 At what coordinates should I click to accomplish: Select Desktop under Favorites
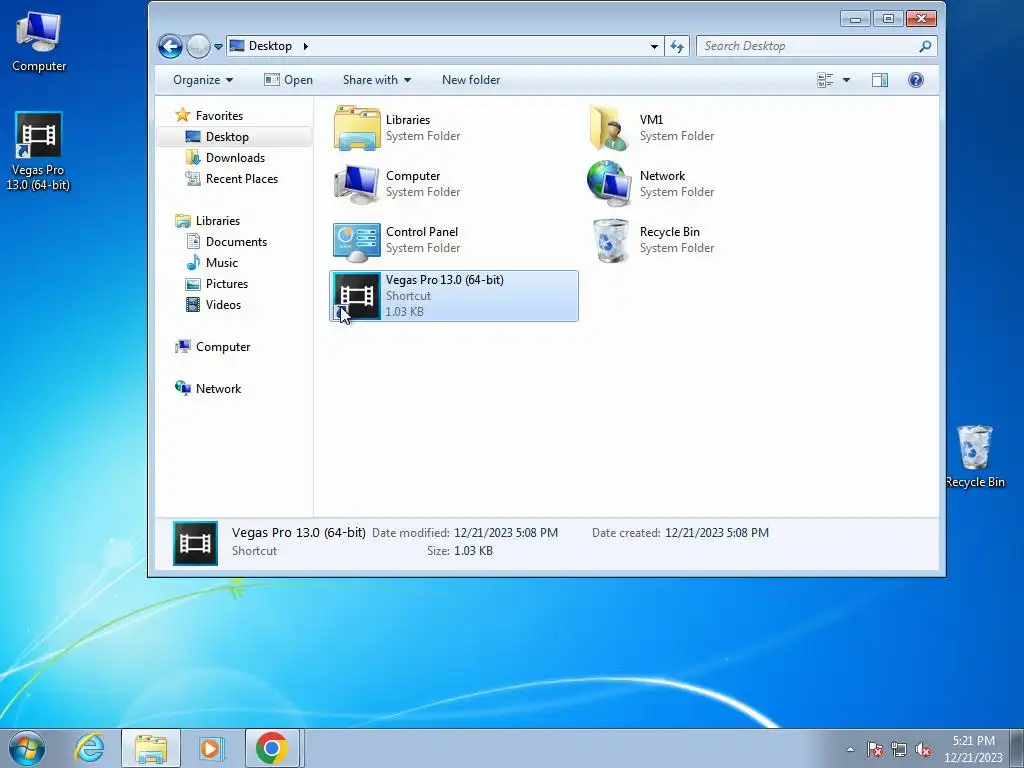point(227,136)
